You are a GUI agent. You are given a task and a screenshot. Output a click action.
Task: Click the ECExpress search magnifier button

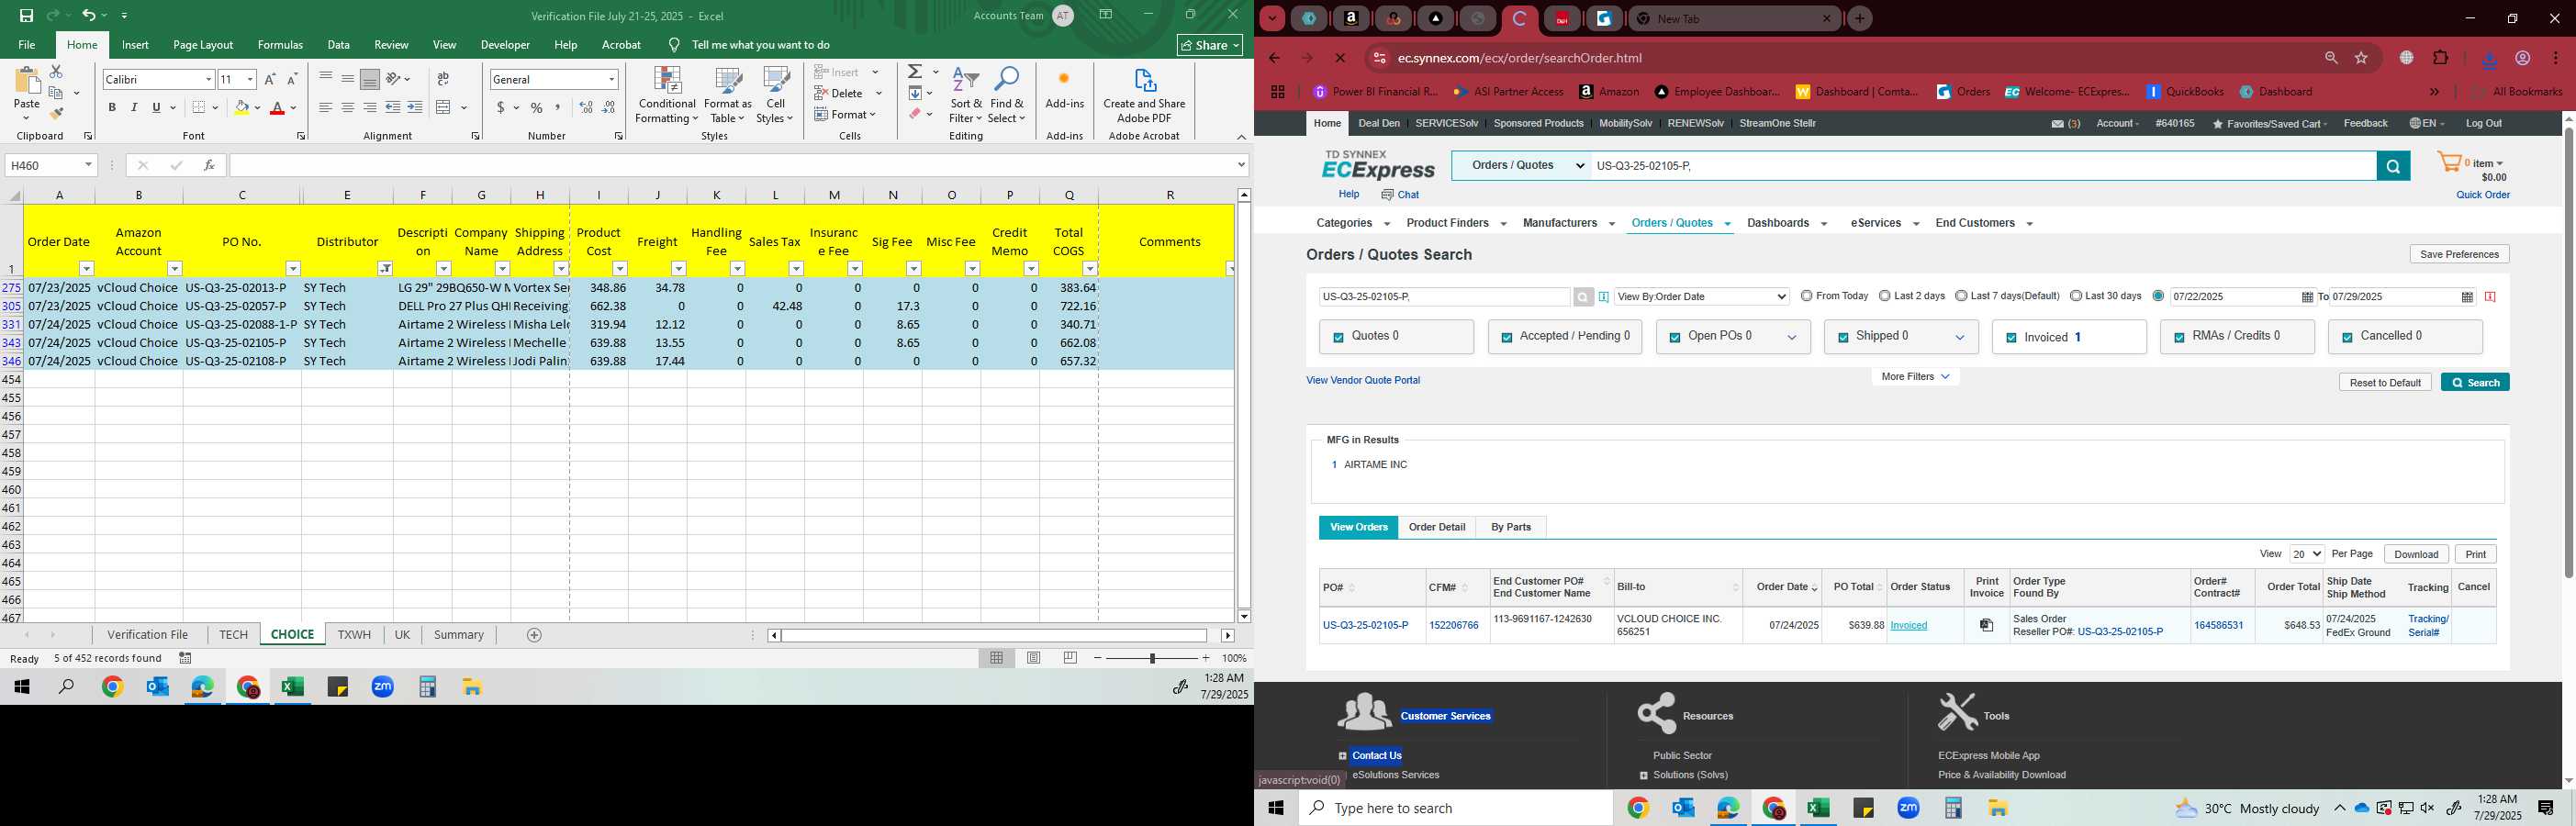[2393, 166]
